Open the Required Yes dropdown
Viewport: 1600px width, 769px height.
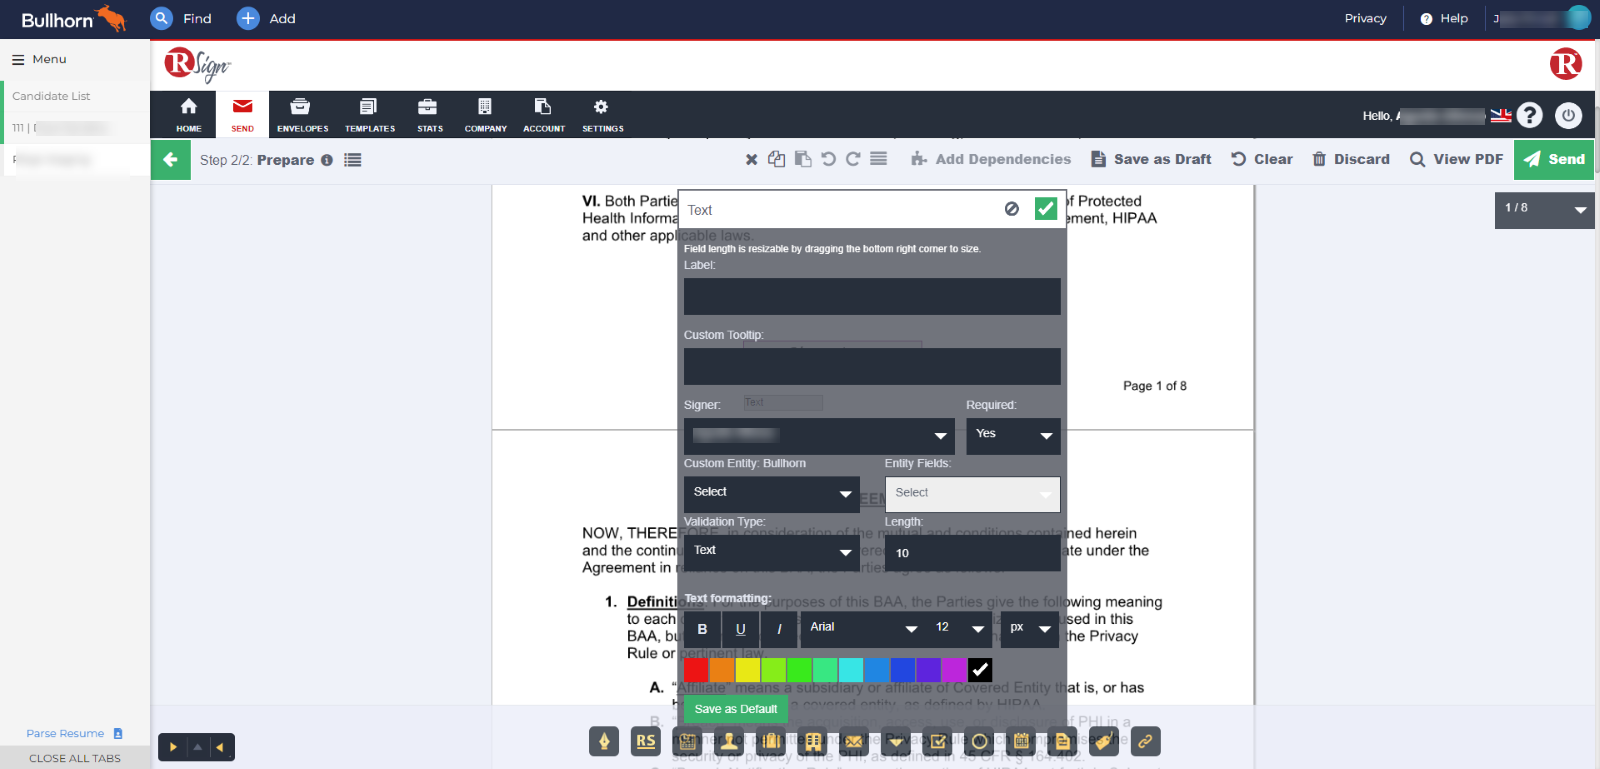(1013, 435)
